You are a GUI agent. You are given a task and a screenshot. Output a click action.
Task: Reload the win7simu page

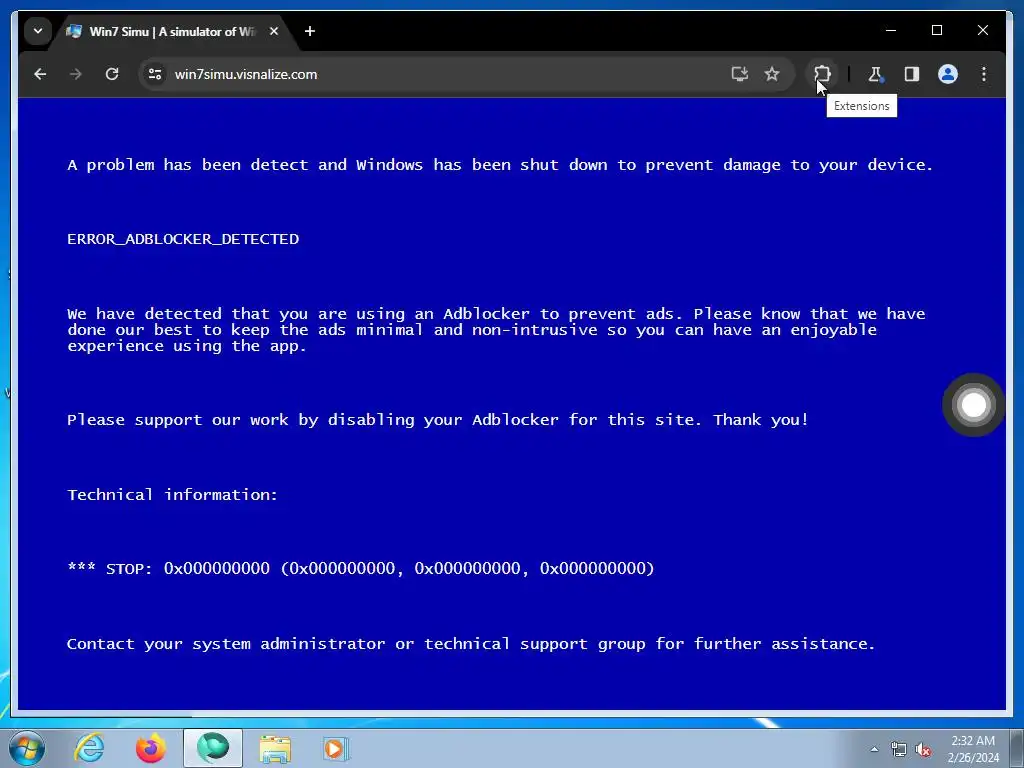112,74
